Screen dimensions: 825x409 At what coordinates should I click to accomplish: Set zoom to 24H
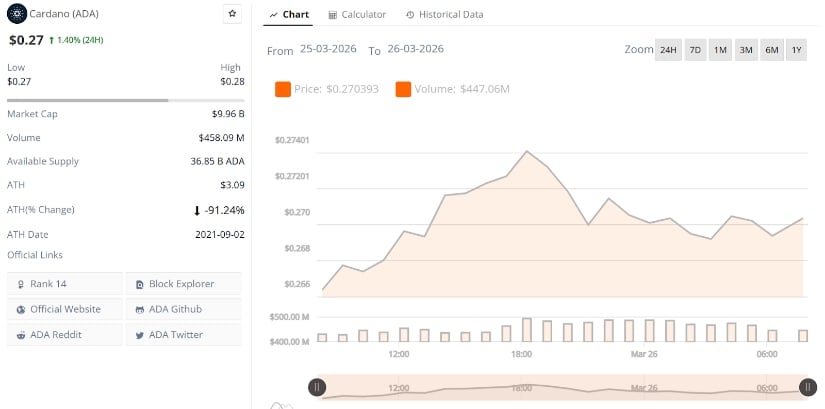click(667, 50)
